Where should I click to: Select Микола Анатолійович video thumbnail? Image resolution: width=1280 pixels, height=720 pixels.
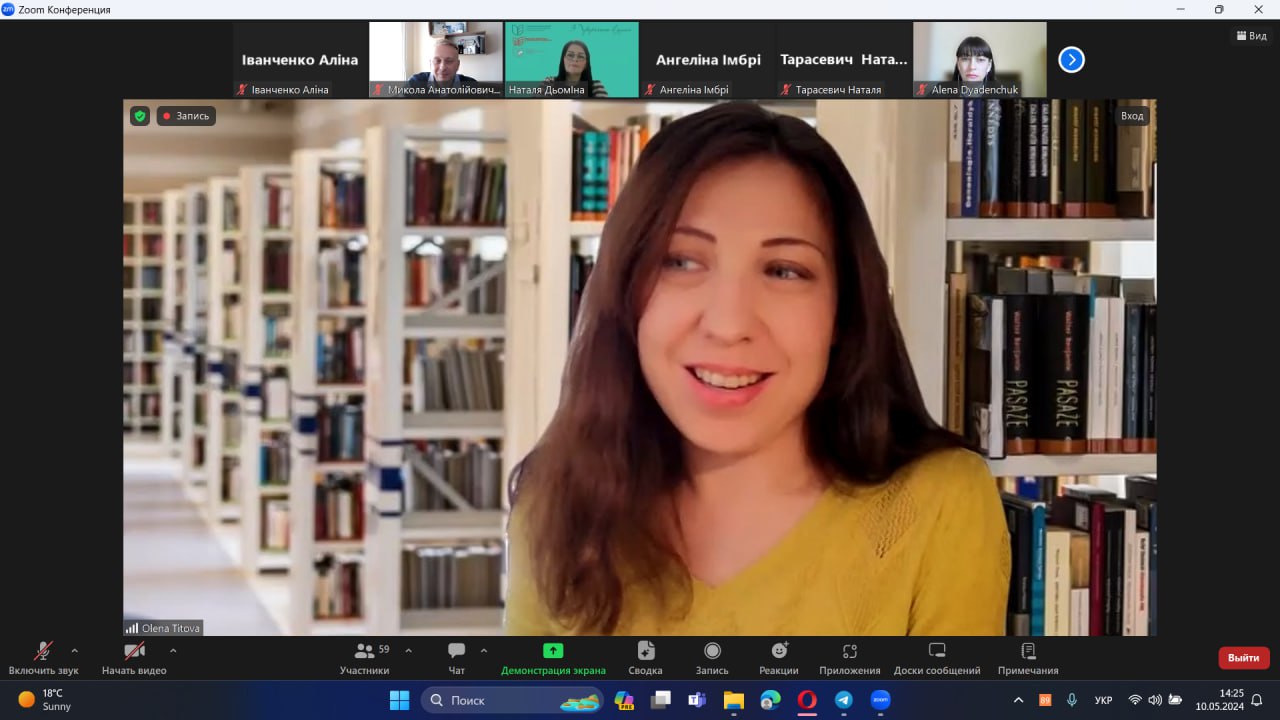pos(436,60)
